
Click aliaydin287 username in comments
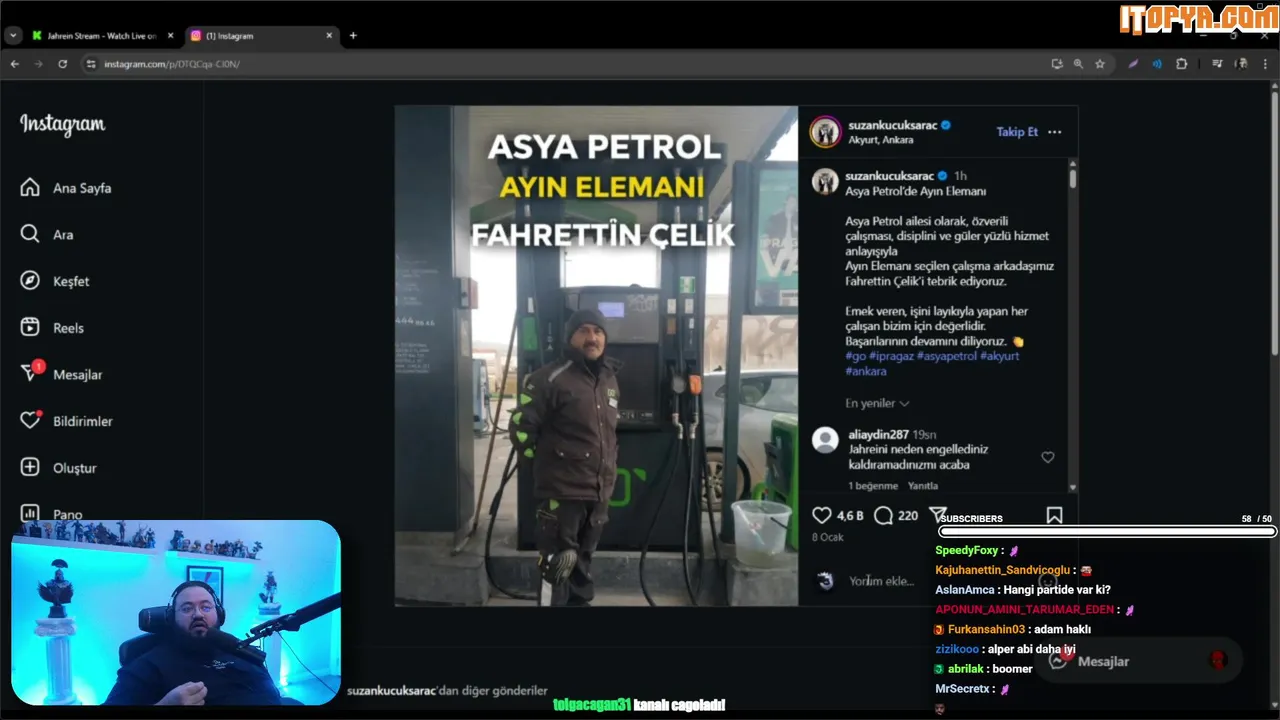coord(881,434)
